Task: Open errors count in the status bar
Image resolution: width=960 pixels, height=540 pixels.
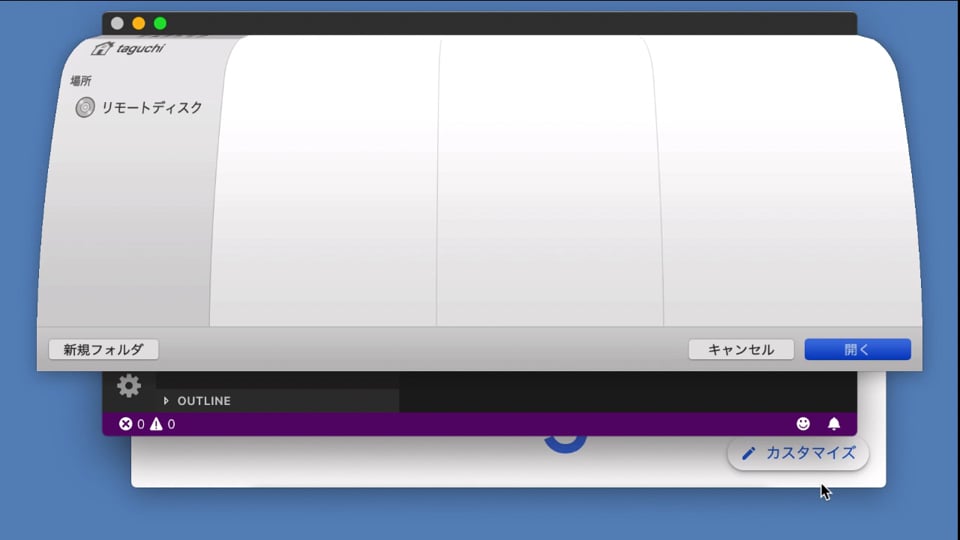Action: tap(132, 424)
